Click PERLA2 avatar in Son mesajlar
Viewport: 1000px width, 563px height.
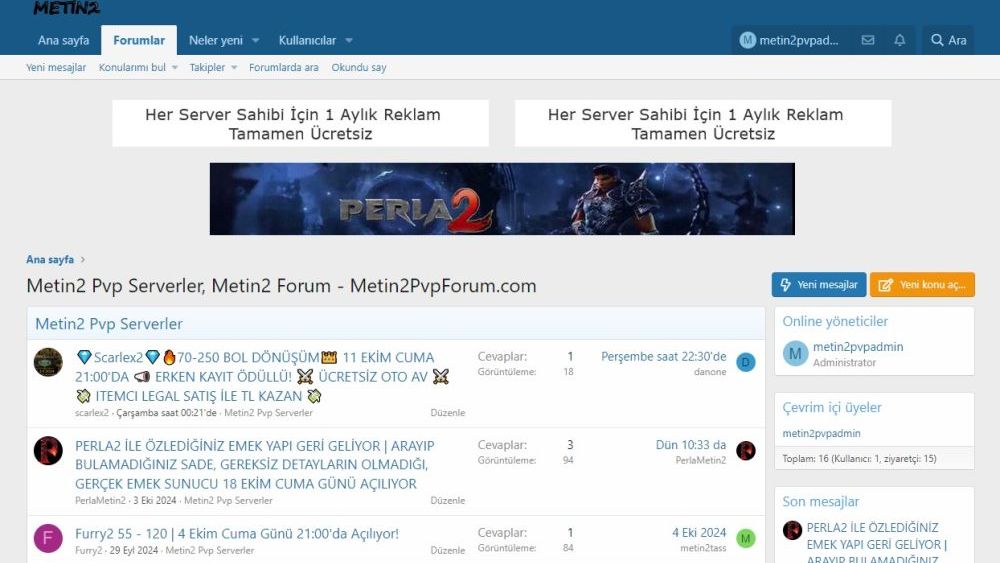coord(792,530)
